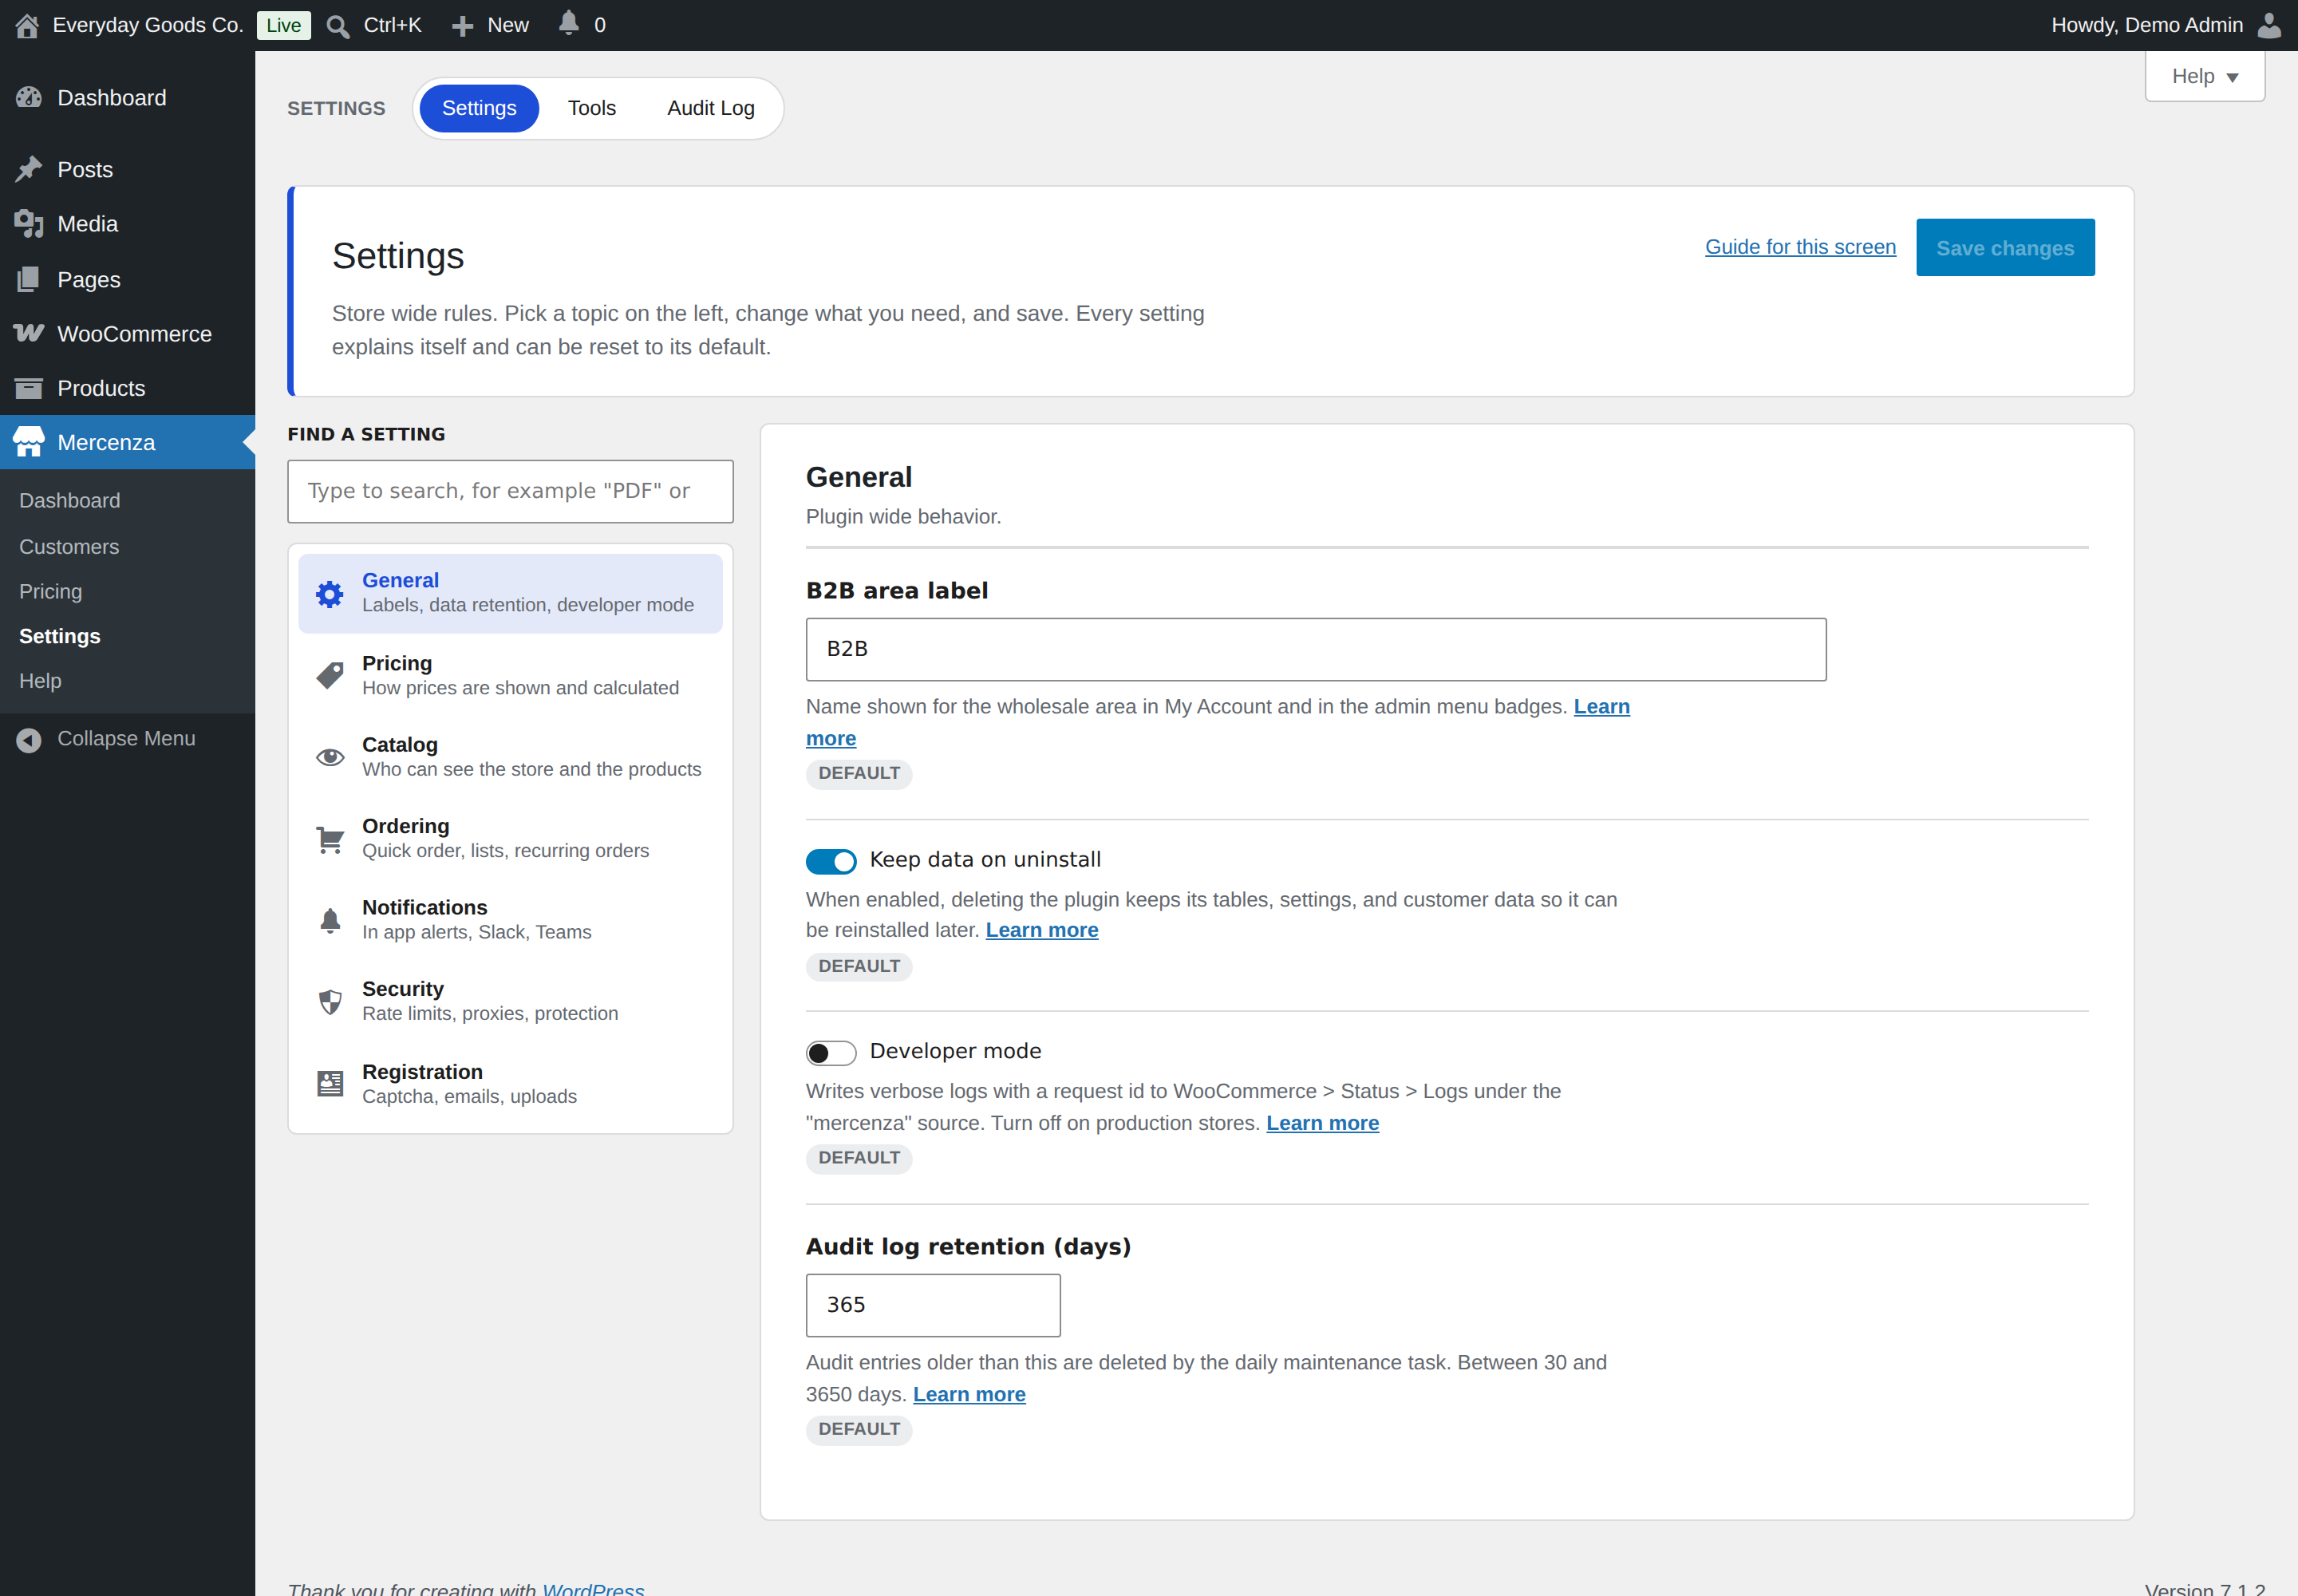Viewport: 2298px width, 1596px height.
Task: Click the Live status badge
Action: [x=284, y=25]
